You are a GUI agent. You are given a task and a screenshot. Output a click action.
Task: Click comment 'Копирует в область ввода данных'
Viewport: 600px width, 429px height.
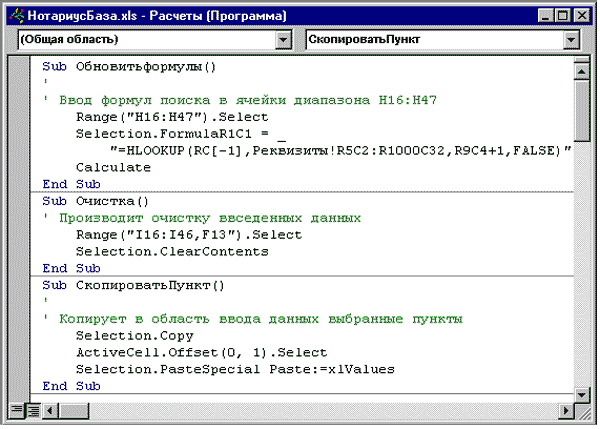[189, 319]
